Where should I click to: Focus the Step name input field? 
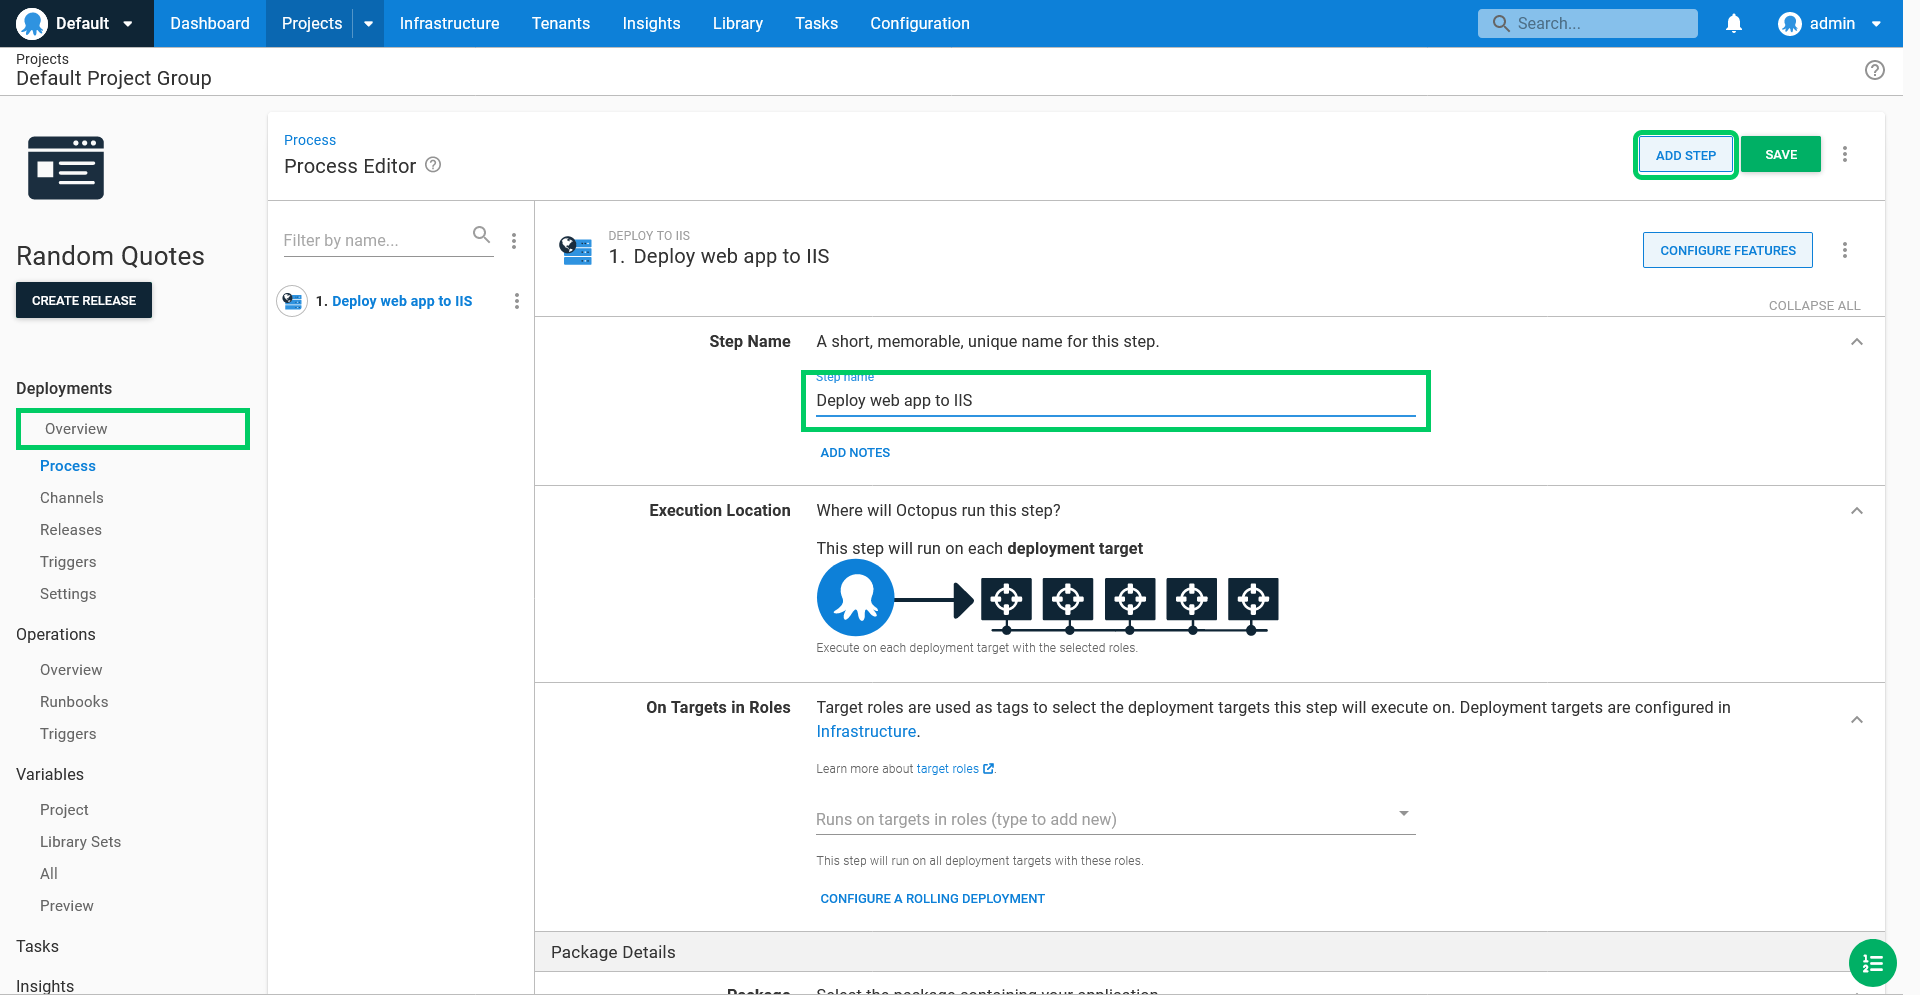point(1116,401)
